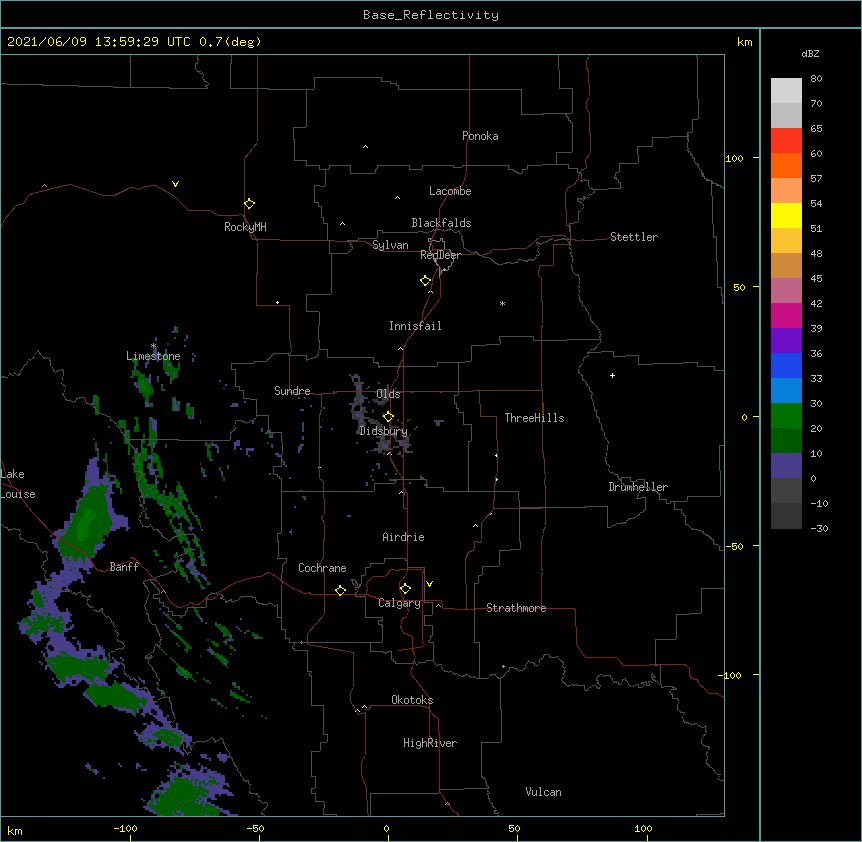Click the yellow 54 dBZ color swatch
Viewport: 862px width, 842px height.
786,215
